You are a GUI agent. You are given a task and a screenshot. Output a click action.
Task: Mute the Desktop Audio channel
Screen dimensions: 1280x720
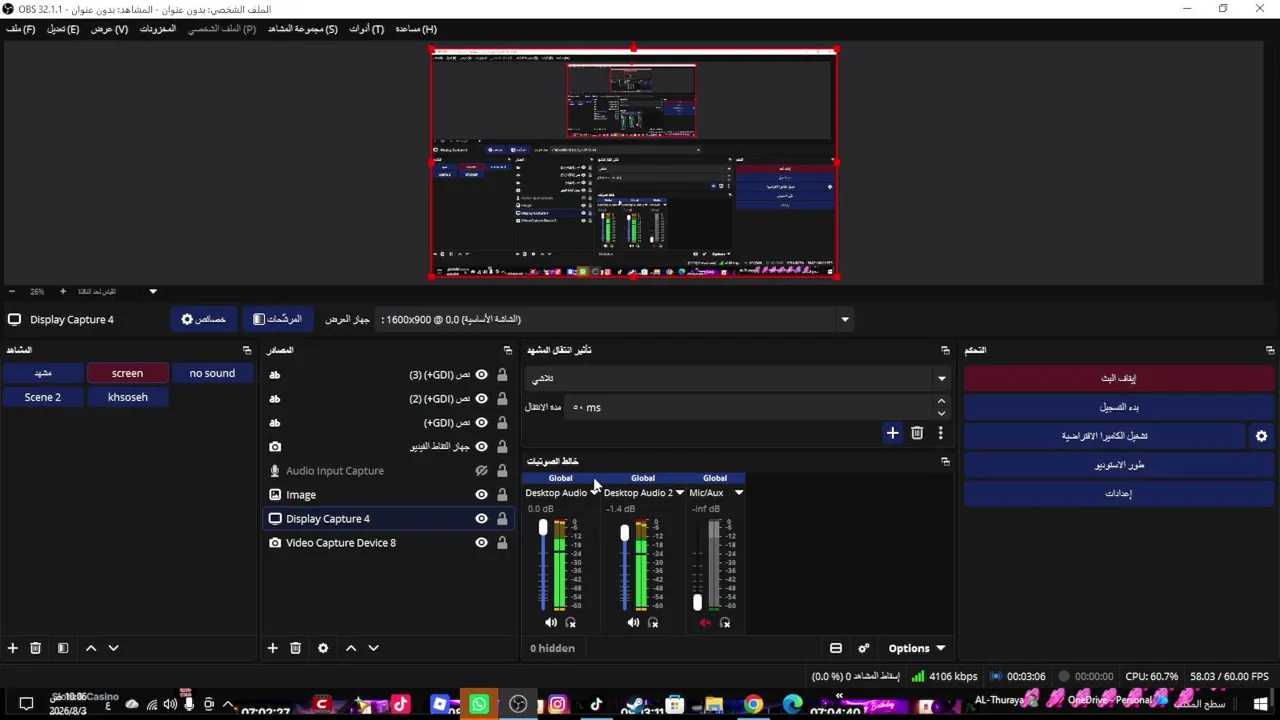pyautogui.click(x=551, y=623)
